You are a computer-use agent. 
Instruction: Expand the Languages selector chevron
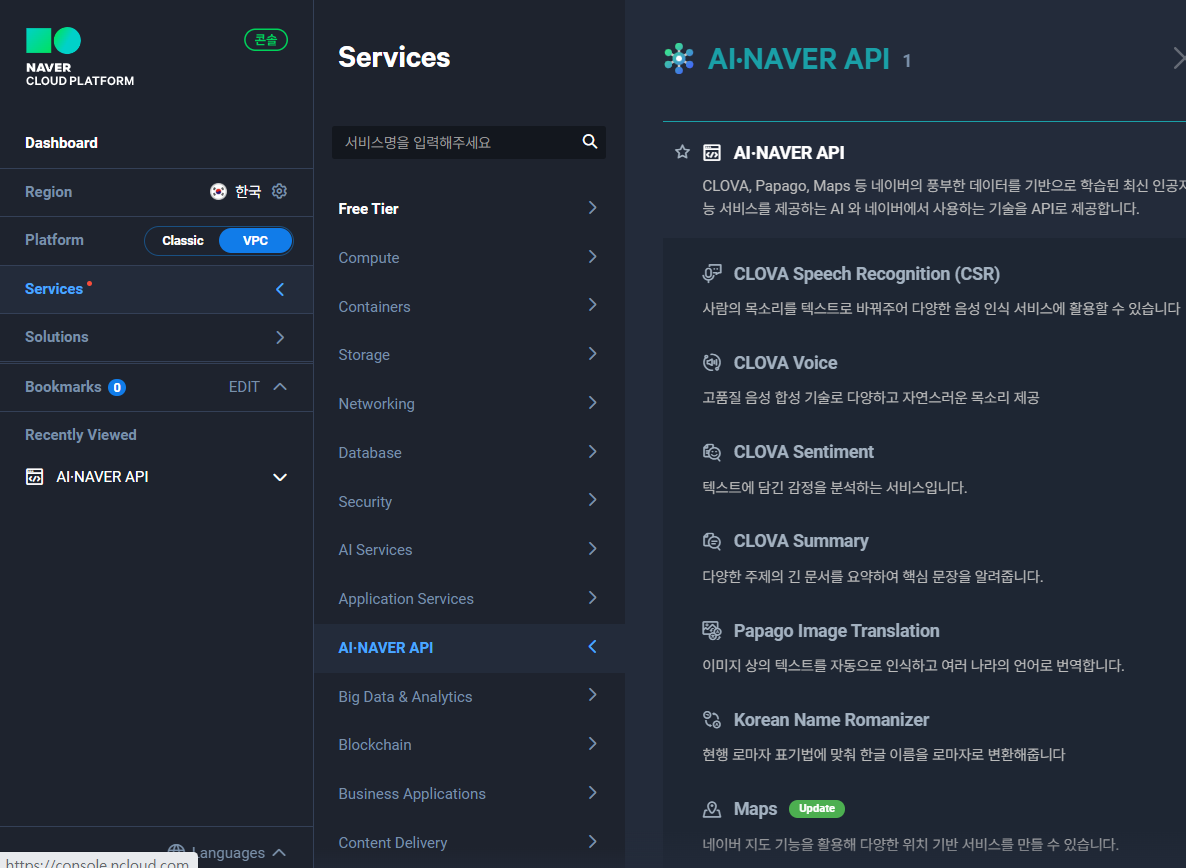pos(279,852)
